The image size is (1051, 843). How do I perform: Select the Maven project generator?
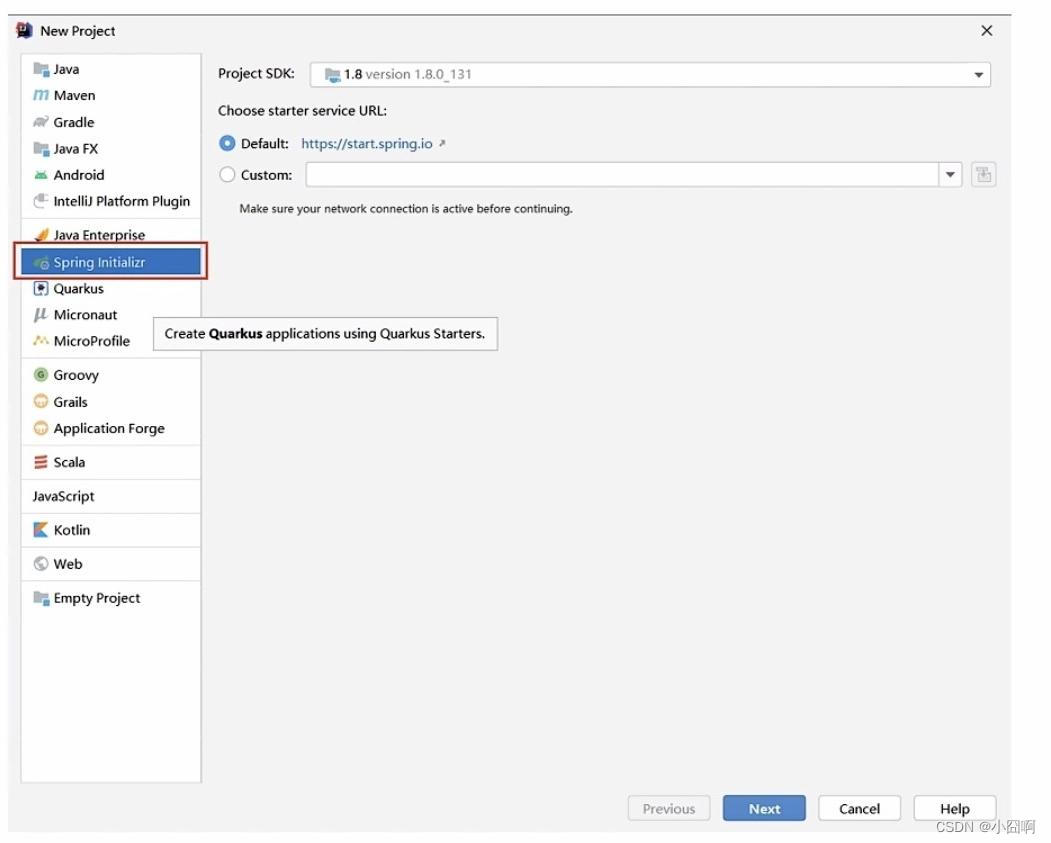tap(70, 95)
